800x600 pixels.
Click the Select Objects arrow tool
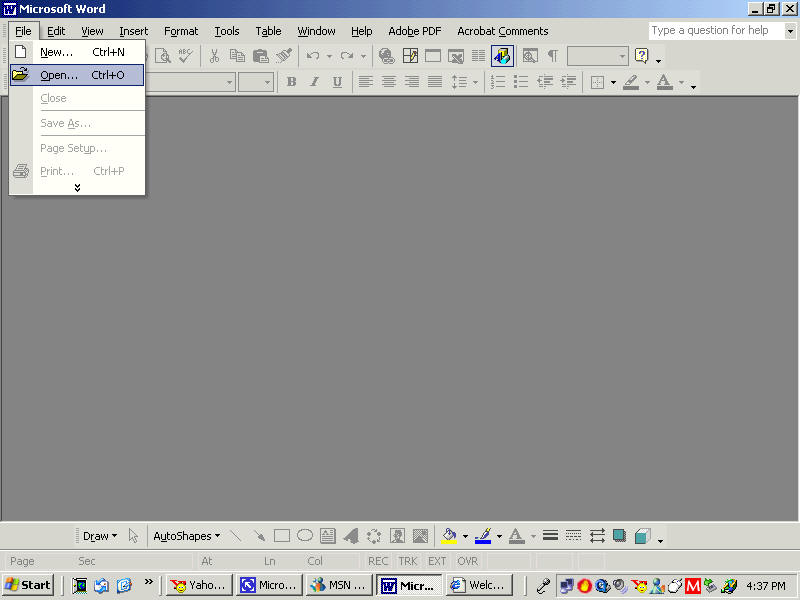click(133, 536)
